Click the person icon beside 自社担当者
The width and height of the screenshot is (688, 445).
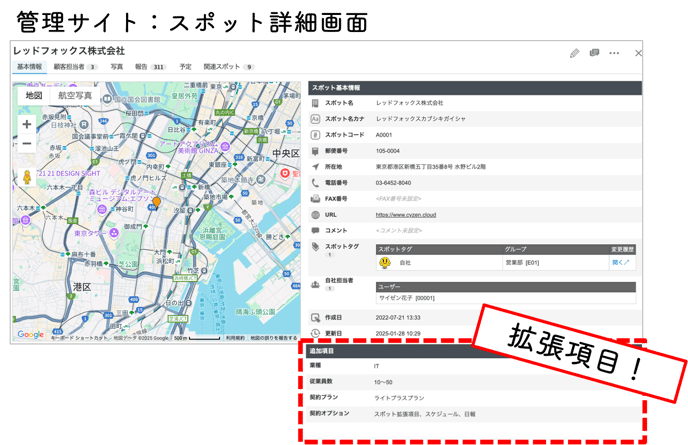[x=315, y=284]
